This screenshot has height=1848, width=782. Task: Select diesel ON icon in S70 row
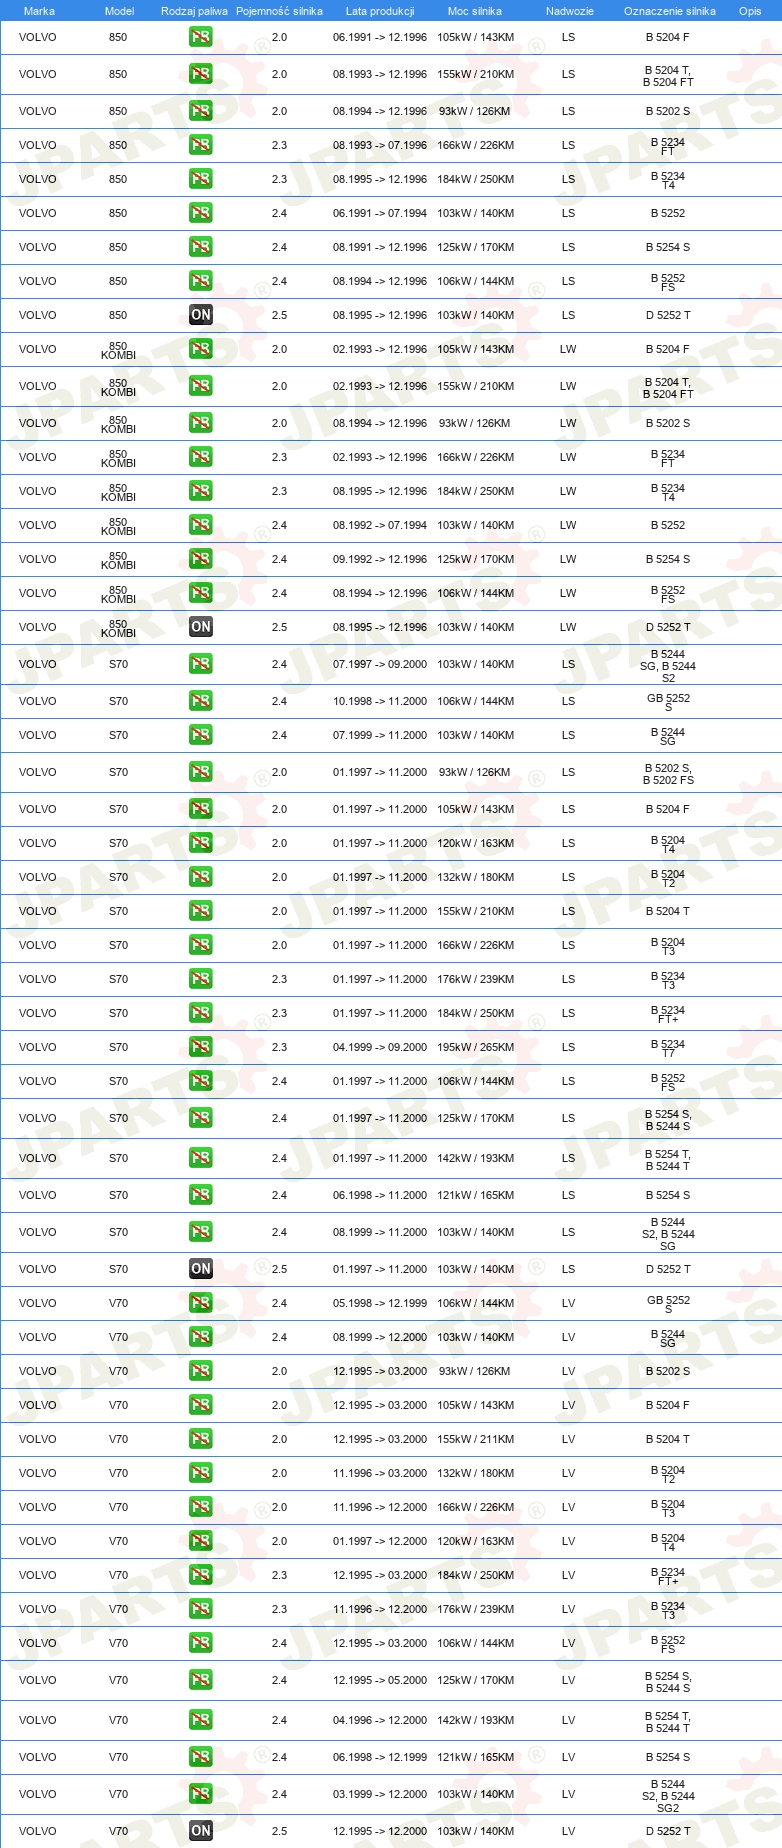click(201, 1269)
